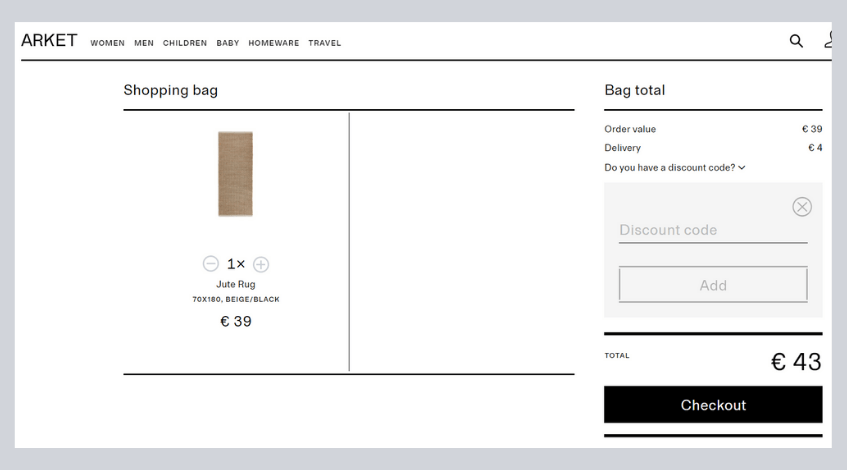The width and height of the screenshot is (847, 470).
Task: Click the Add discount button
Action: tap(713, 285)
